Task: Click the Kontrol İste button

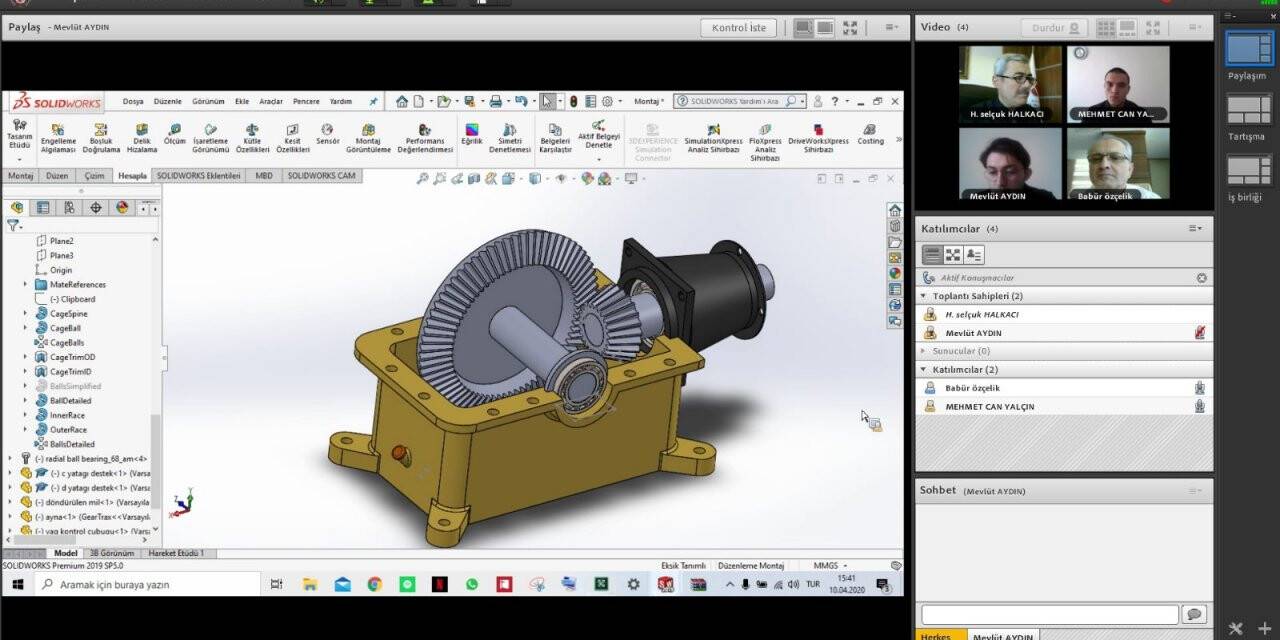Action: tap(738, 28)
